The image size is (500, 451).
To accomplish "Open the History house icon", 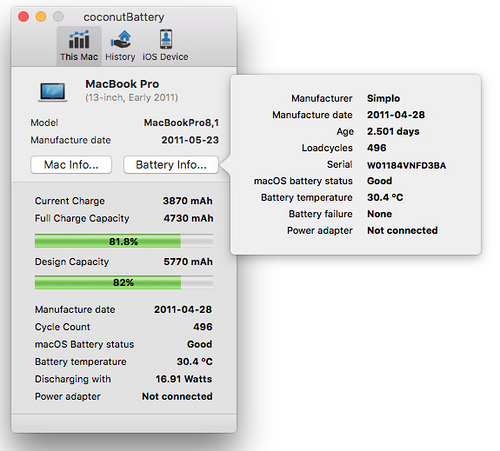I will (x=121, y=40).
